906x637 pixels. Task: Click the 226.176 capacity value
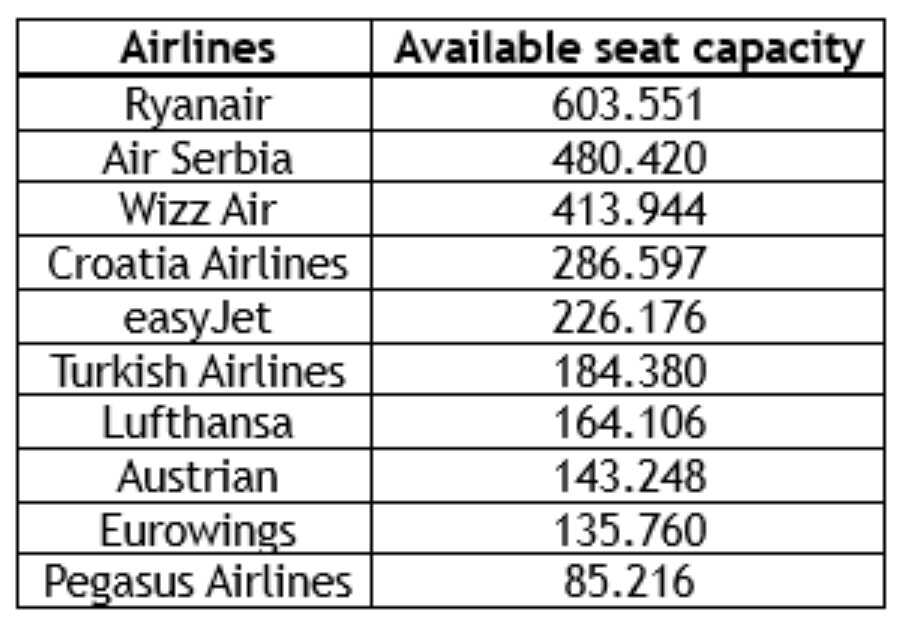point(629,317)
